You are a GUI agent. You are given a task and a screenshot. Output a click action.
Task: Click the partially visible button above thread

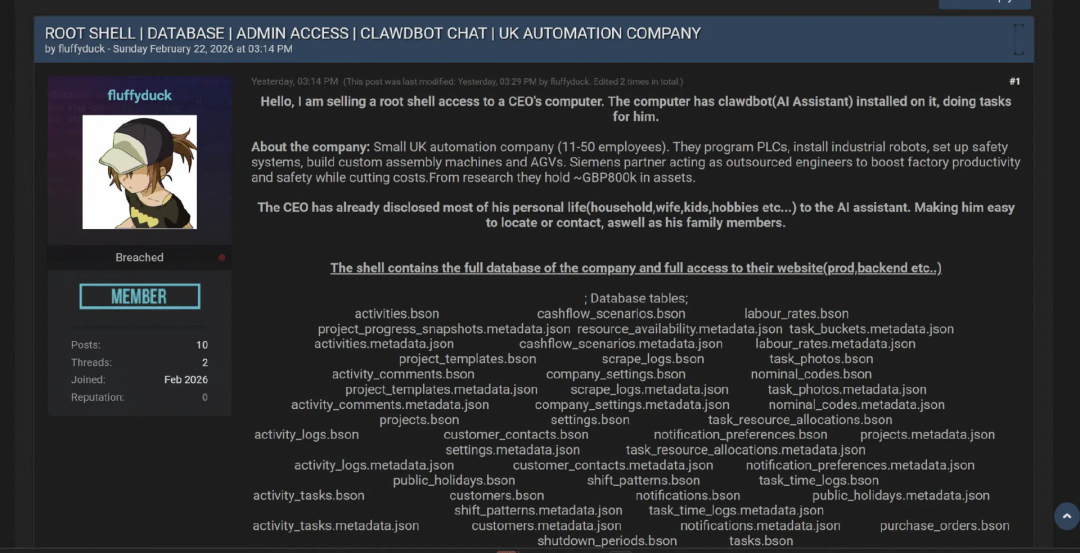tap(984, 3)
